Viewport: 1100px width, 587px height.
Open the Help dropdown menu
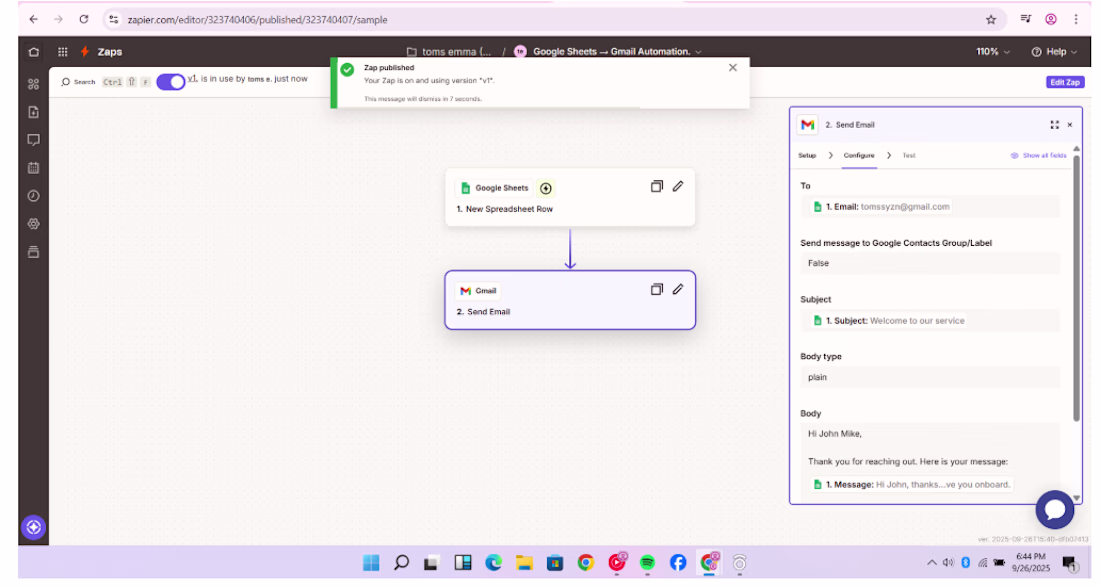(1054, 52)
